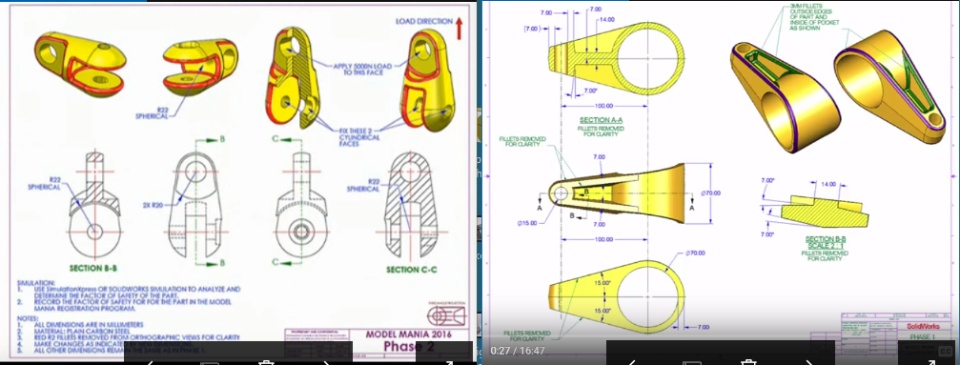Click the PHASE 1 title block text
Screen dimensions: 960x365
[x=924, y=337]
